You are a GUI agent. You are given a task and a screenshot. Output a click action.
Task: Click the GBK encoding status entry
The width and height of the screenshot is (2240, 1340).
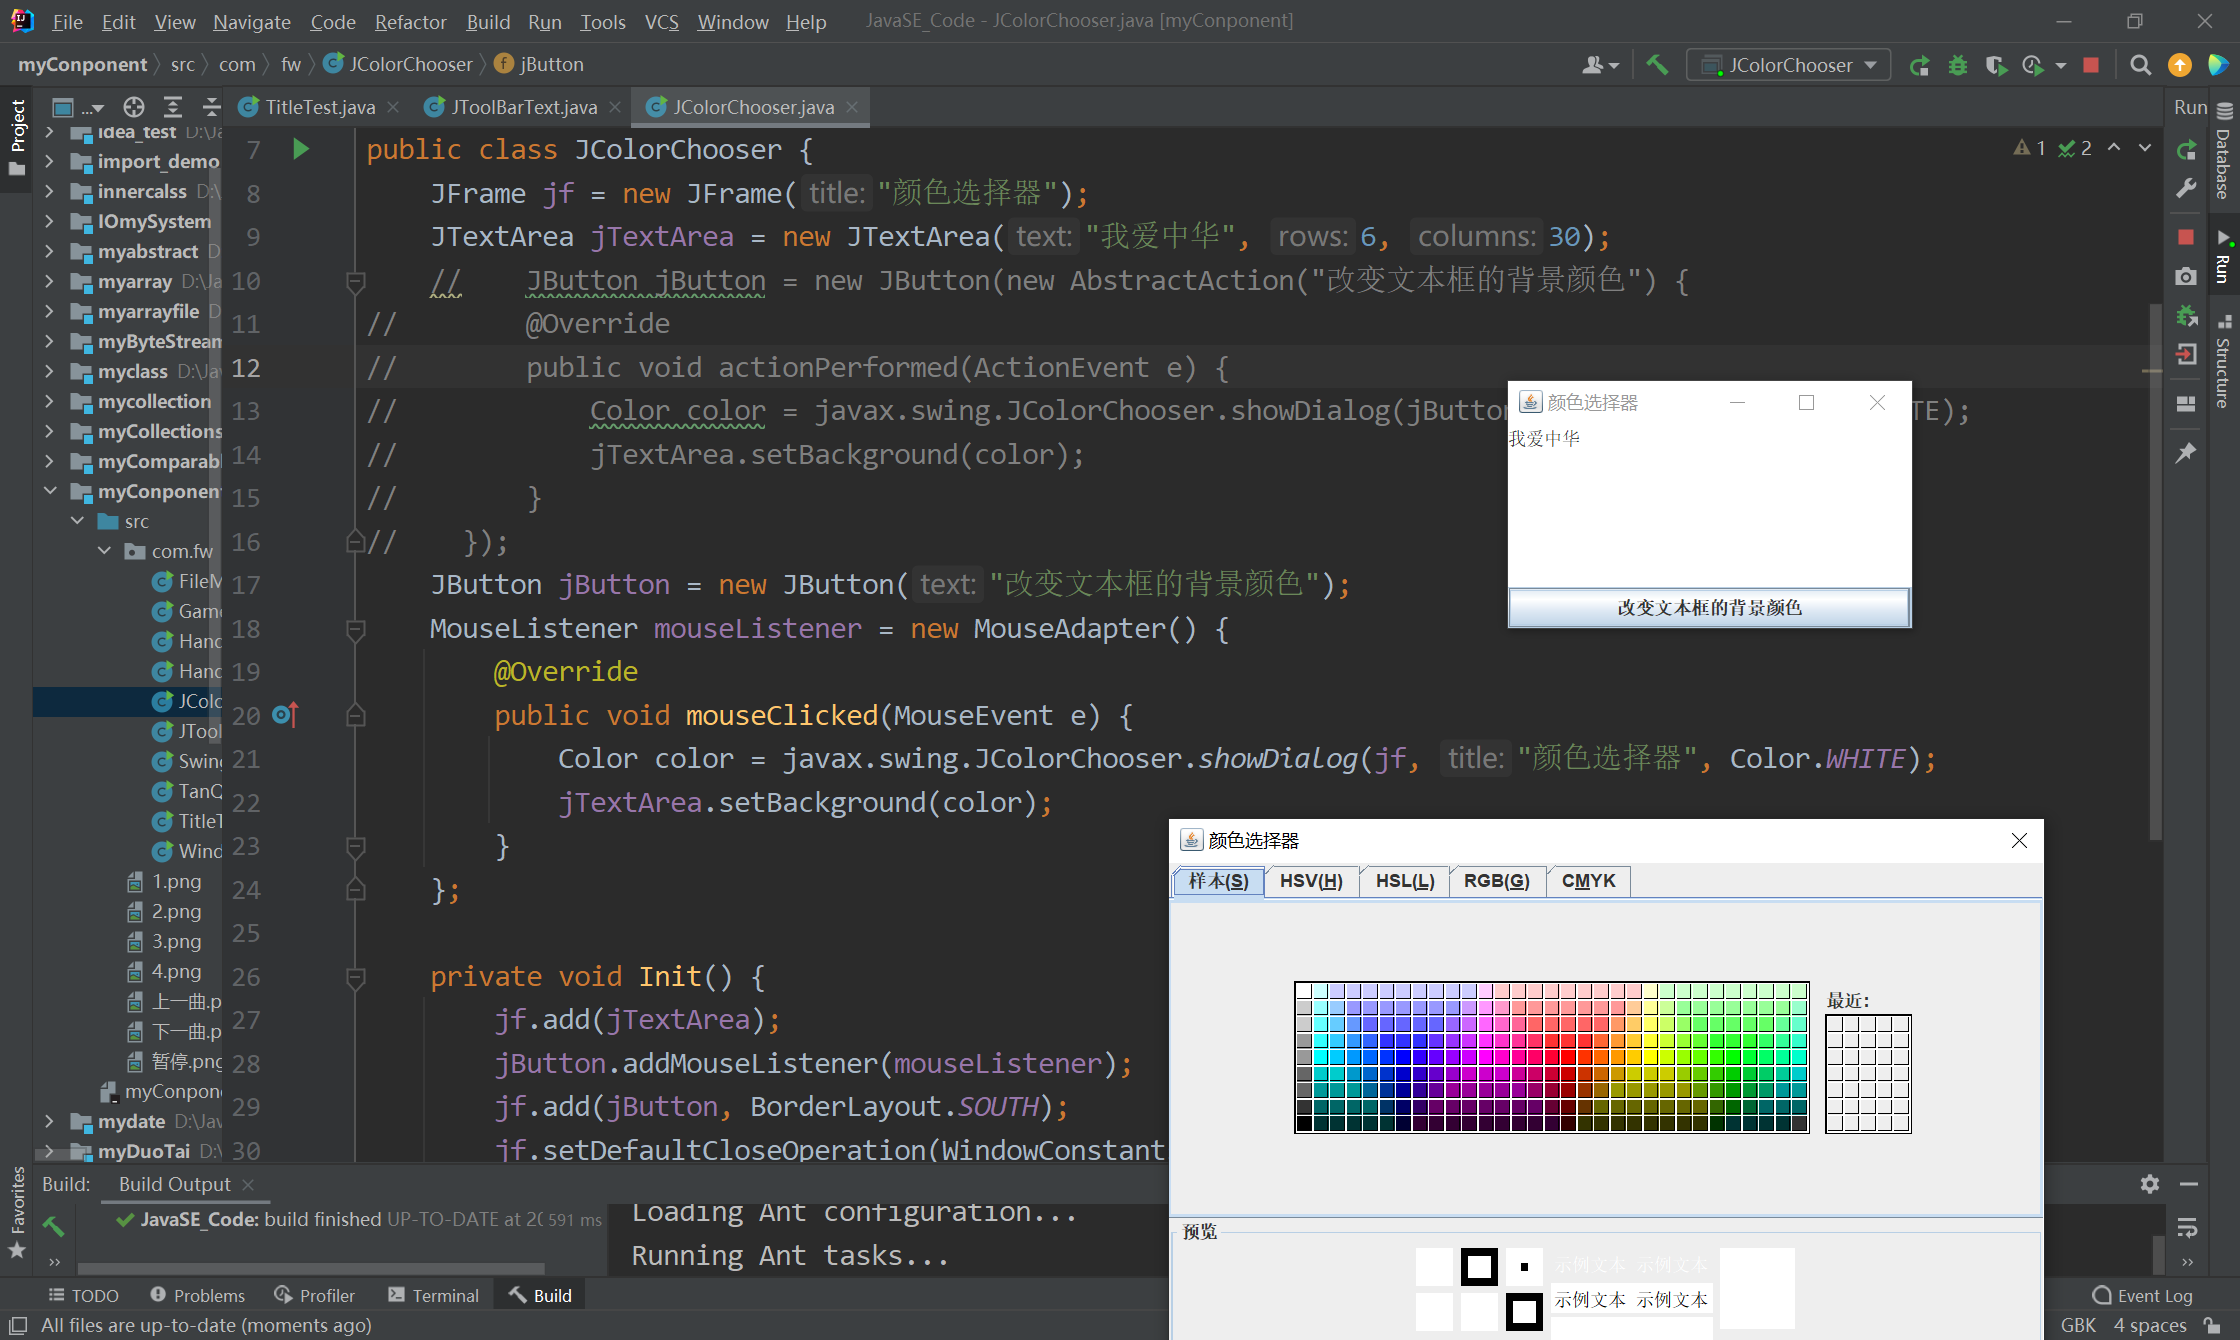tap(2077, 1325)
